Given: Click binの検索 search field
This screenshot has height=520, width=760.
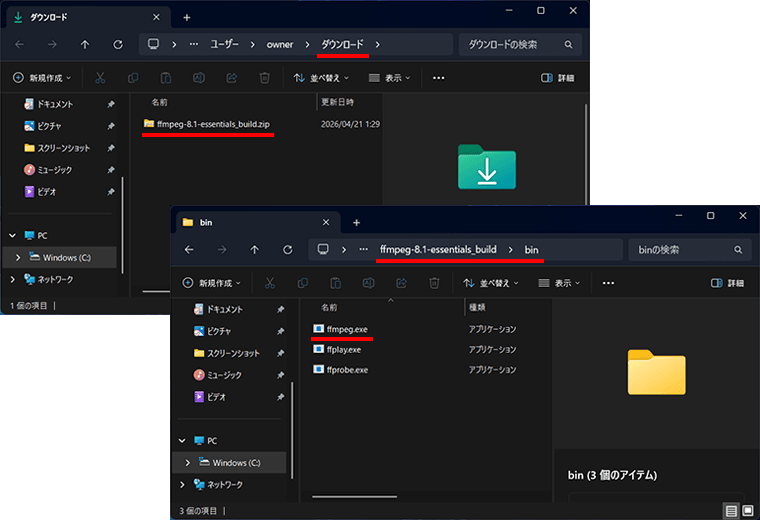Looking at the screenshot, I should tap(689, 250).
